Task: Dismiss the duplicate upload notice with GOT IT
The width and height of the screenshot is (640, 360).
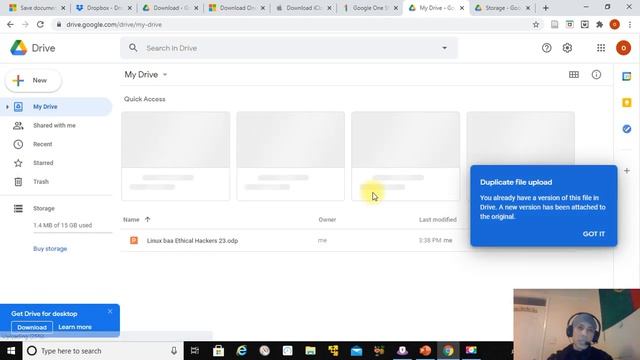Action: [593, 234]
